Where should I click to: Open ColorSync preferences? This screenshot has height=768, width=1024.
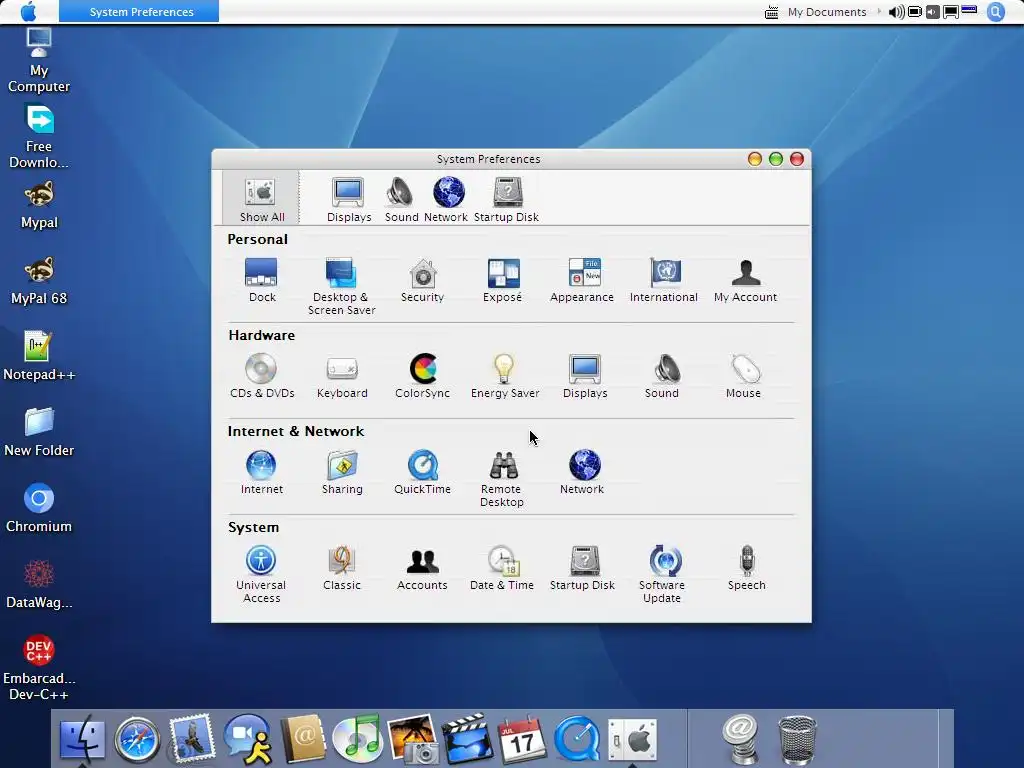click(x=423, y=376)
